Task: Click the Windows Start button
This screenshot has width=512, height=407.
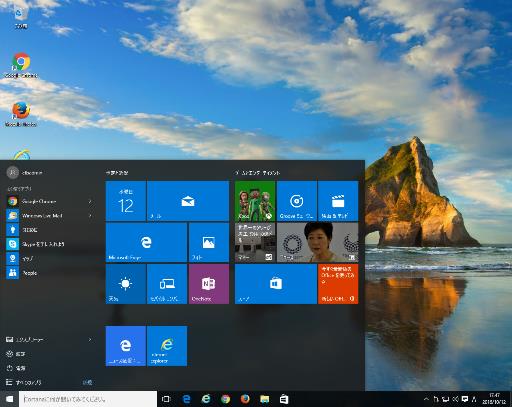Action: click(x=9, y=399)
